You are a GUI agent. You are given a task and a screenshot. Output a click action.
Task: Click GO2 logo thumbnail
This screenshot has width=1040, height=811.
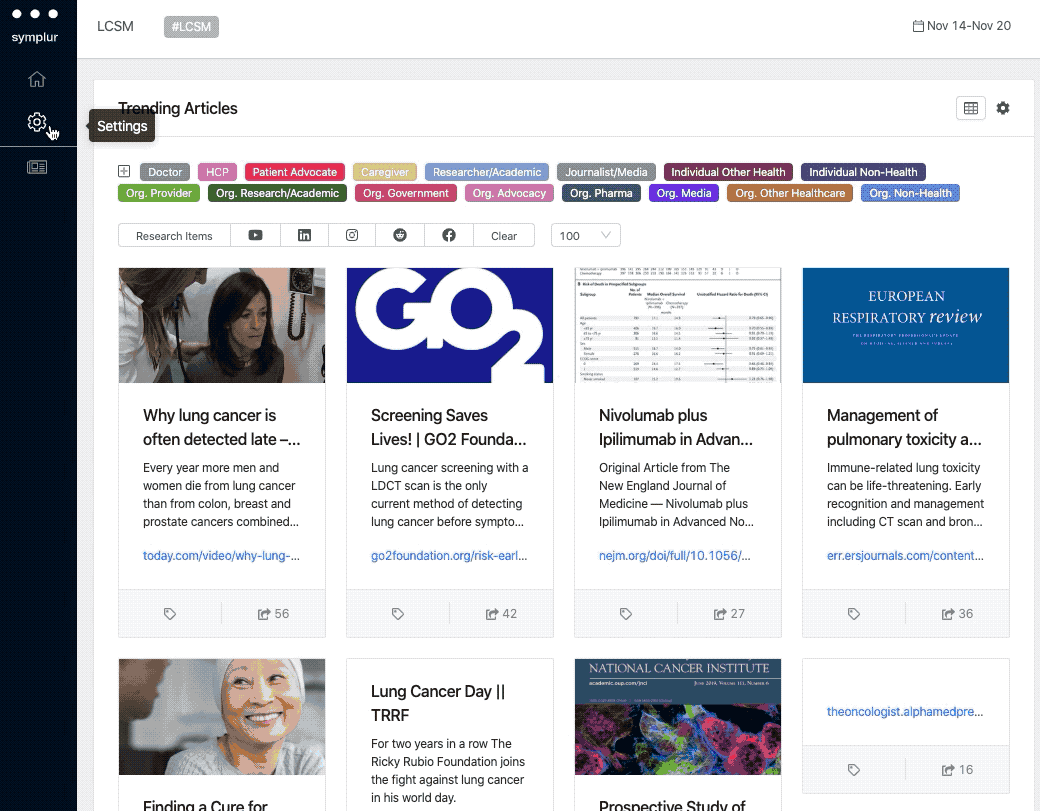450,325
